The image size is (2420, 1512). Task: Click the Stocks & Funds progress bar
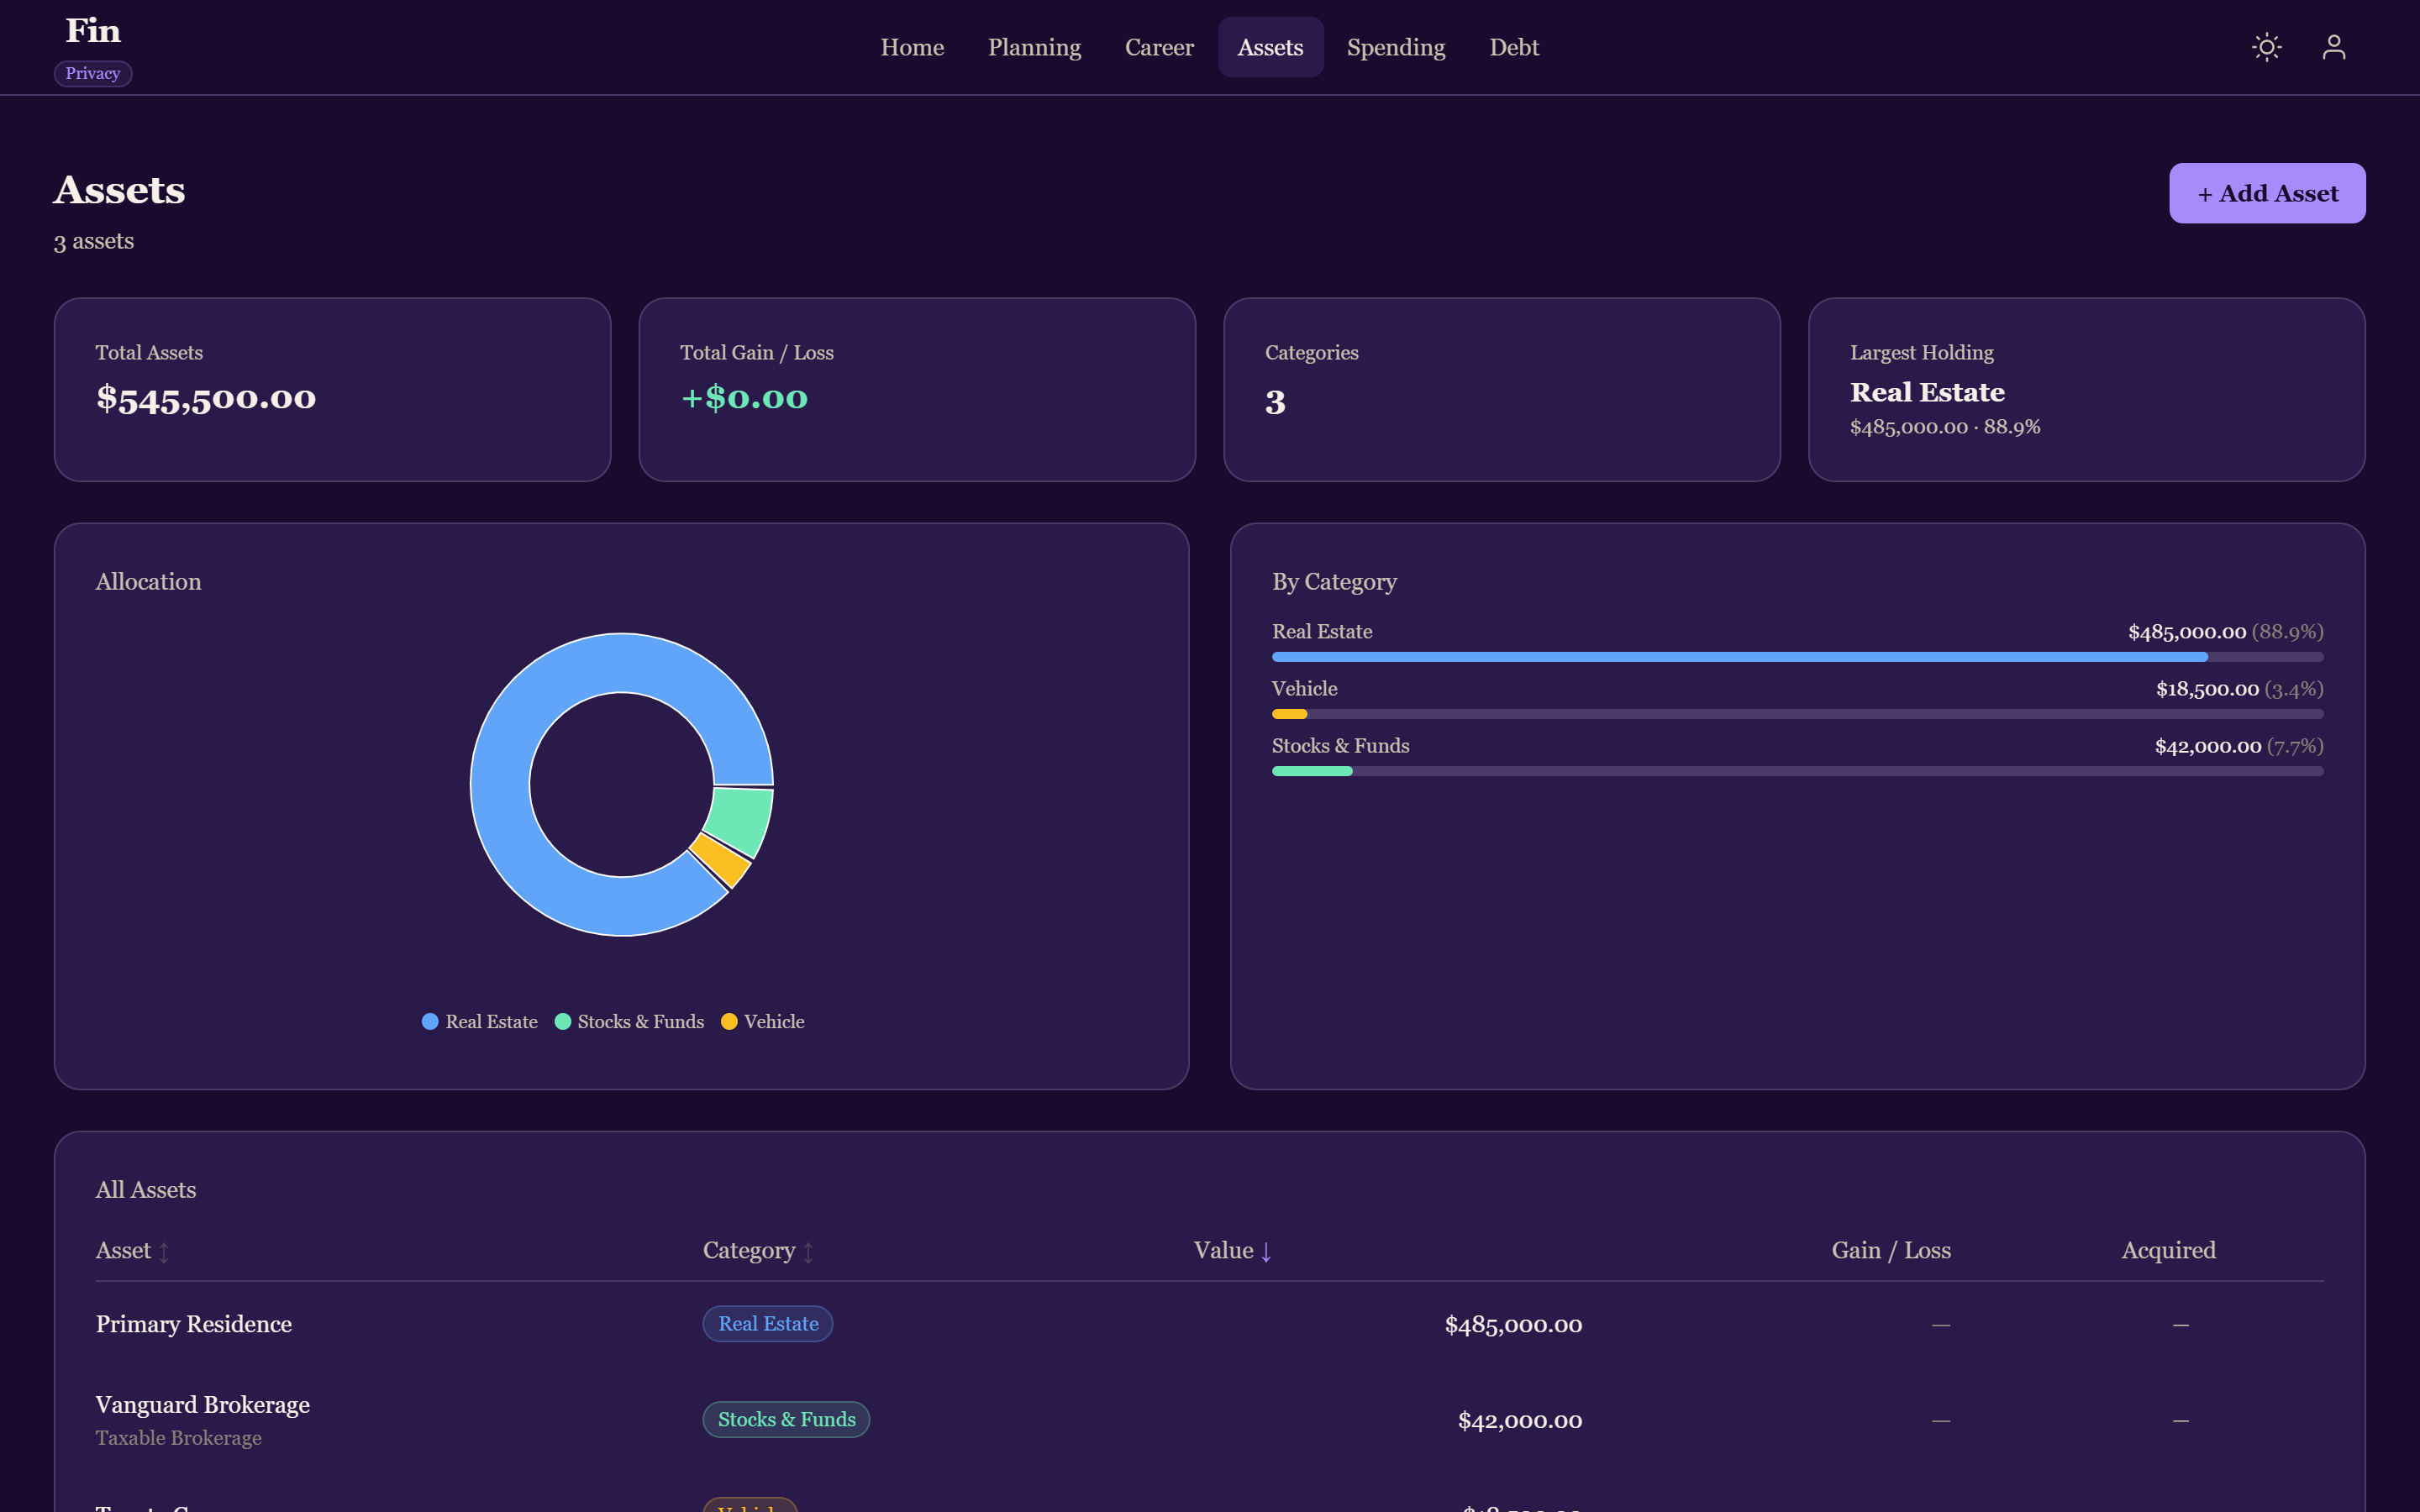pyautogui.click(x=1797, y=771)
